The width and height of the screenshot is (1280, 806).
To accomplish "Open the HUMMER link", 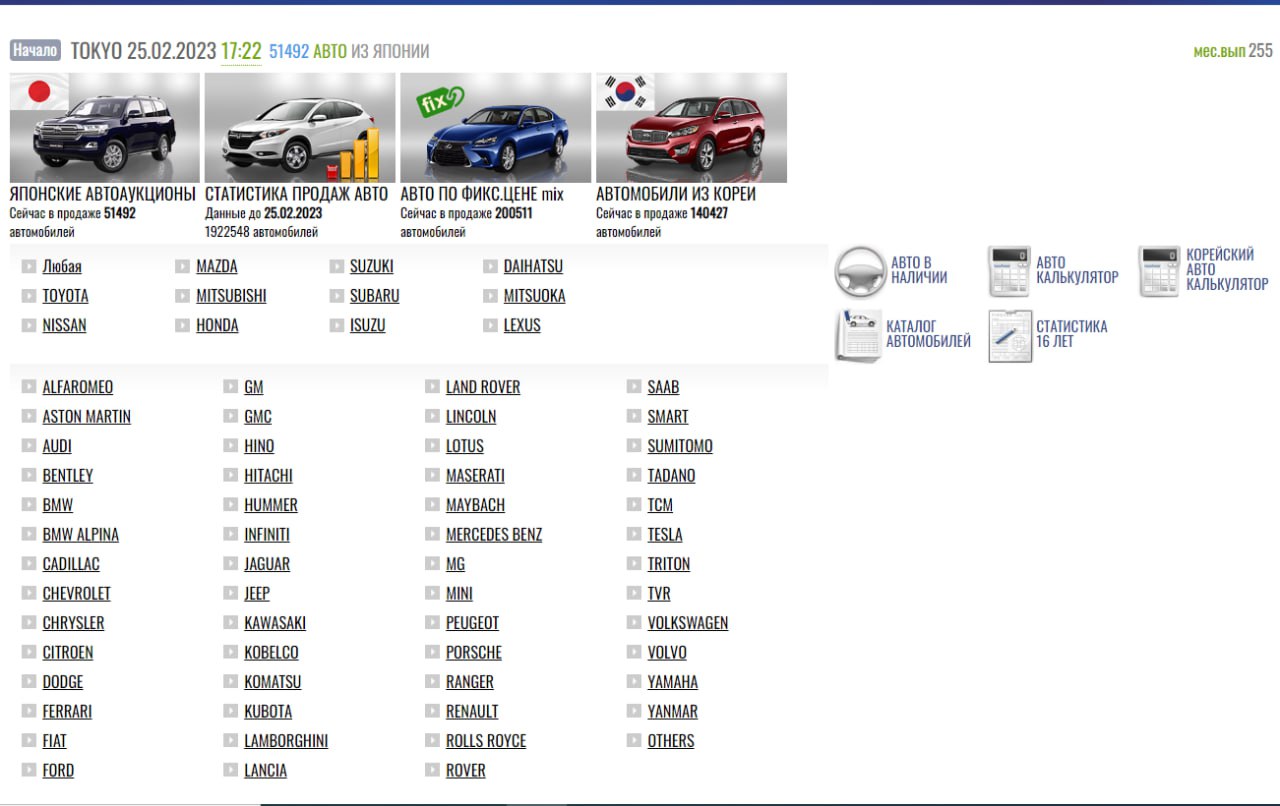I will 271,505.
